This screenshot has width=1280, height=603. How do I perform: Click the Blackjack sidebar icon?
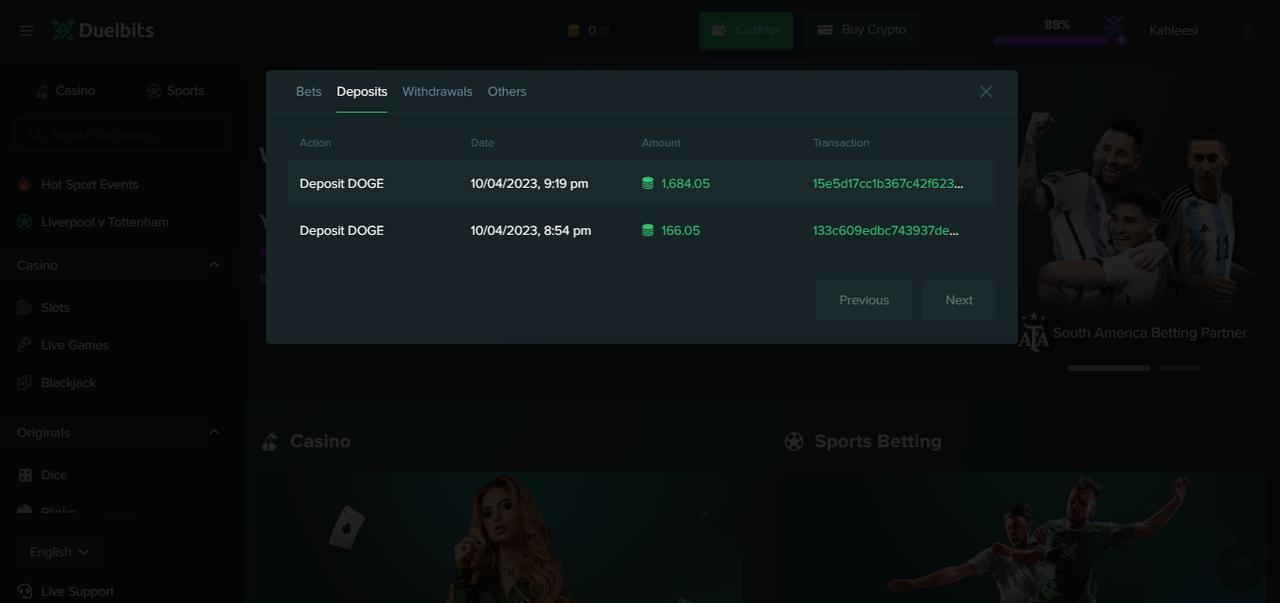pos(25,383)
